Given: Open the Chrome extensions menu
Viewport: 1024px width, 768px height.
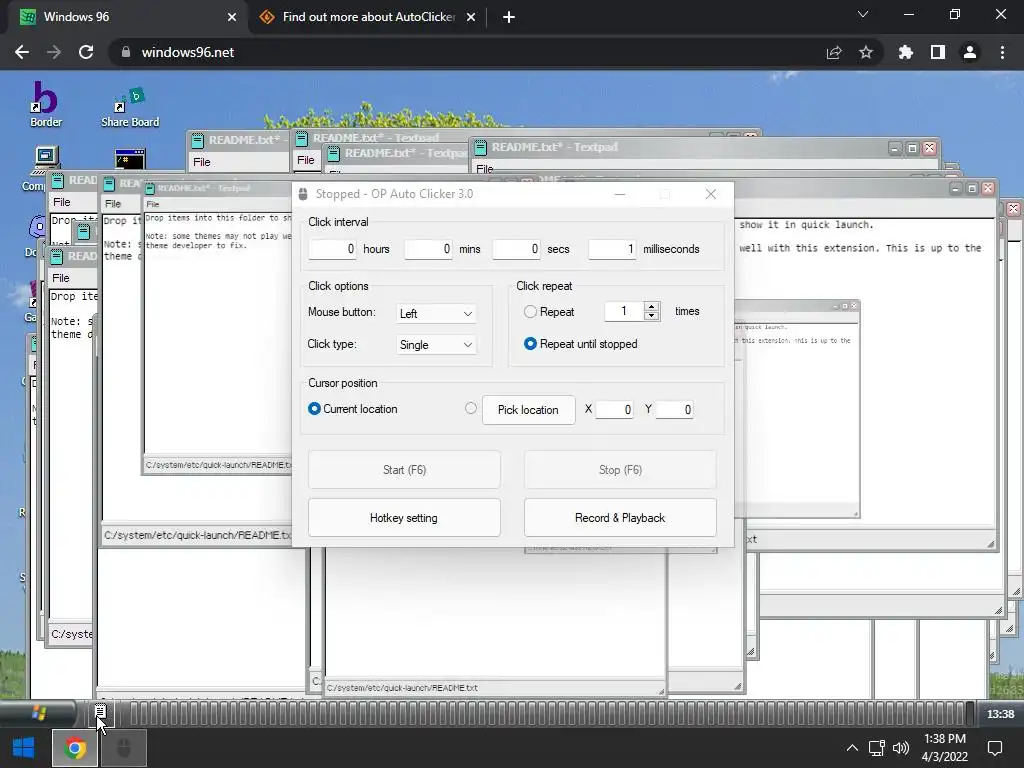Looking at the screenshot, I should point(906,52).
